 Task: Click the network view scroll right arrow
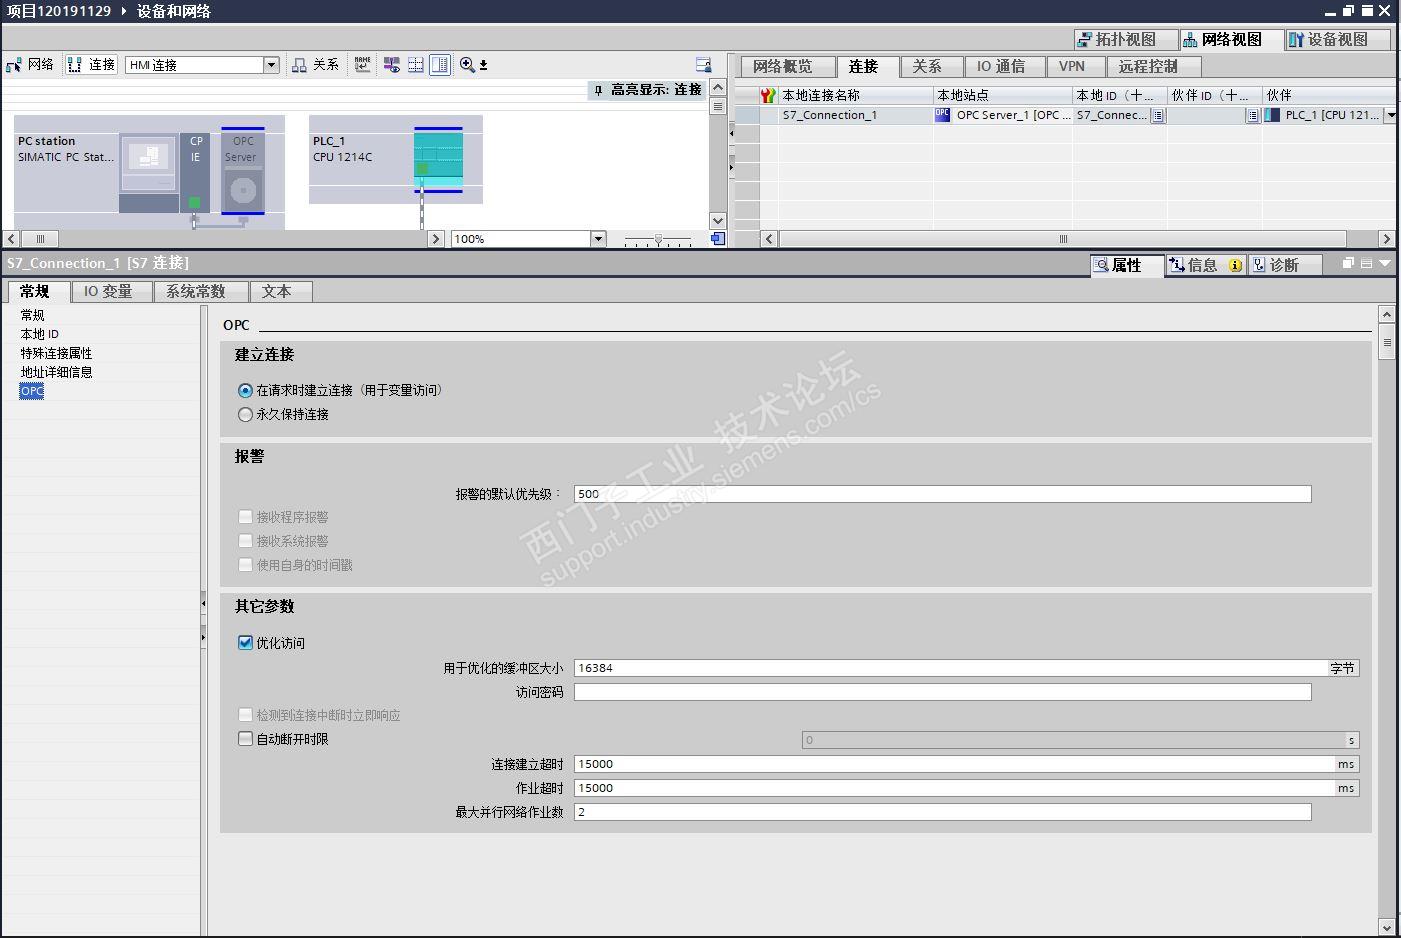pyautogui.click(x=435, y=239)
